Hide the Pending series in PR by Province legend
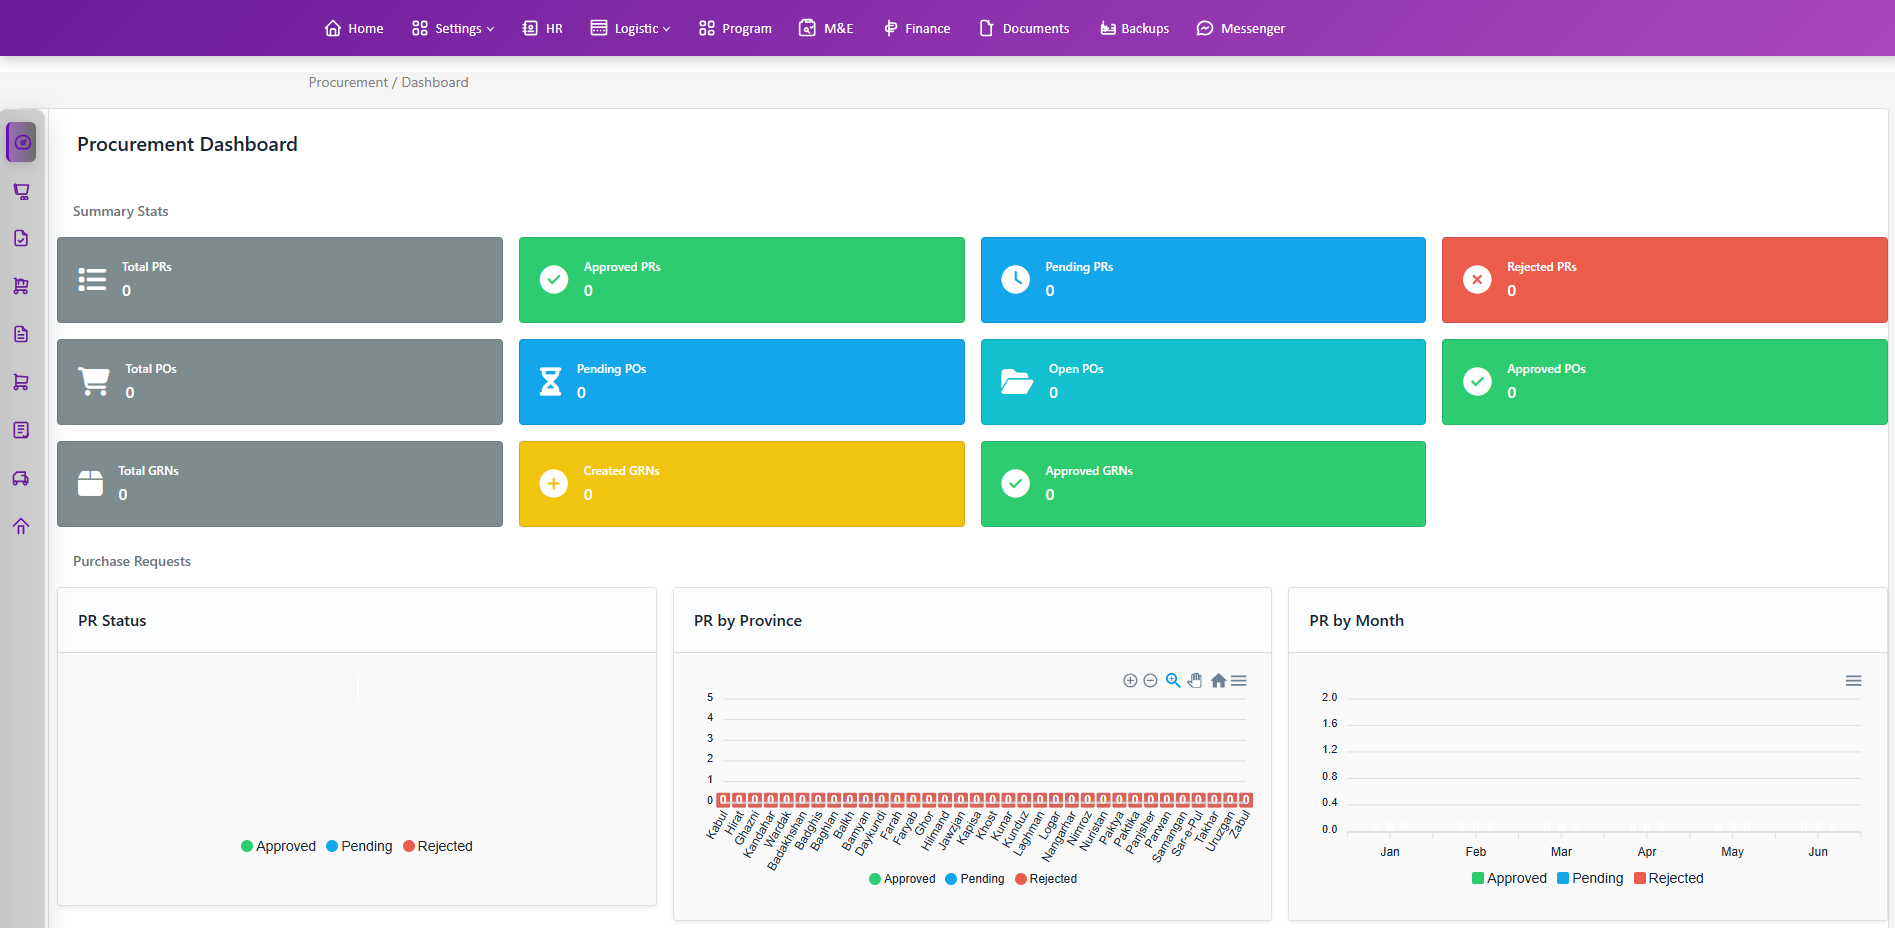 (974, 879)
